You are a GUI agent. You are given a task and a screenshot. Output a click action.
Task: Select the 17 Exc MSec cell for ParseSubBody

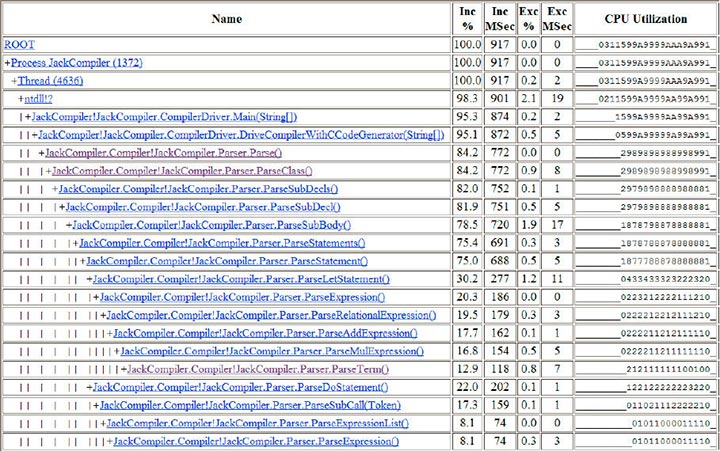(557, 225)
